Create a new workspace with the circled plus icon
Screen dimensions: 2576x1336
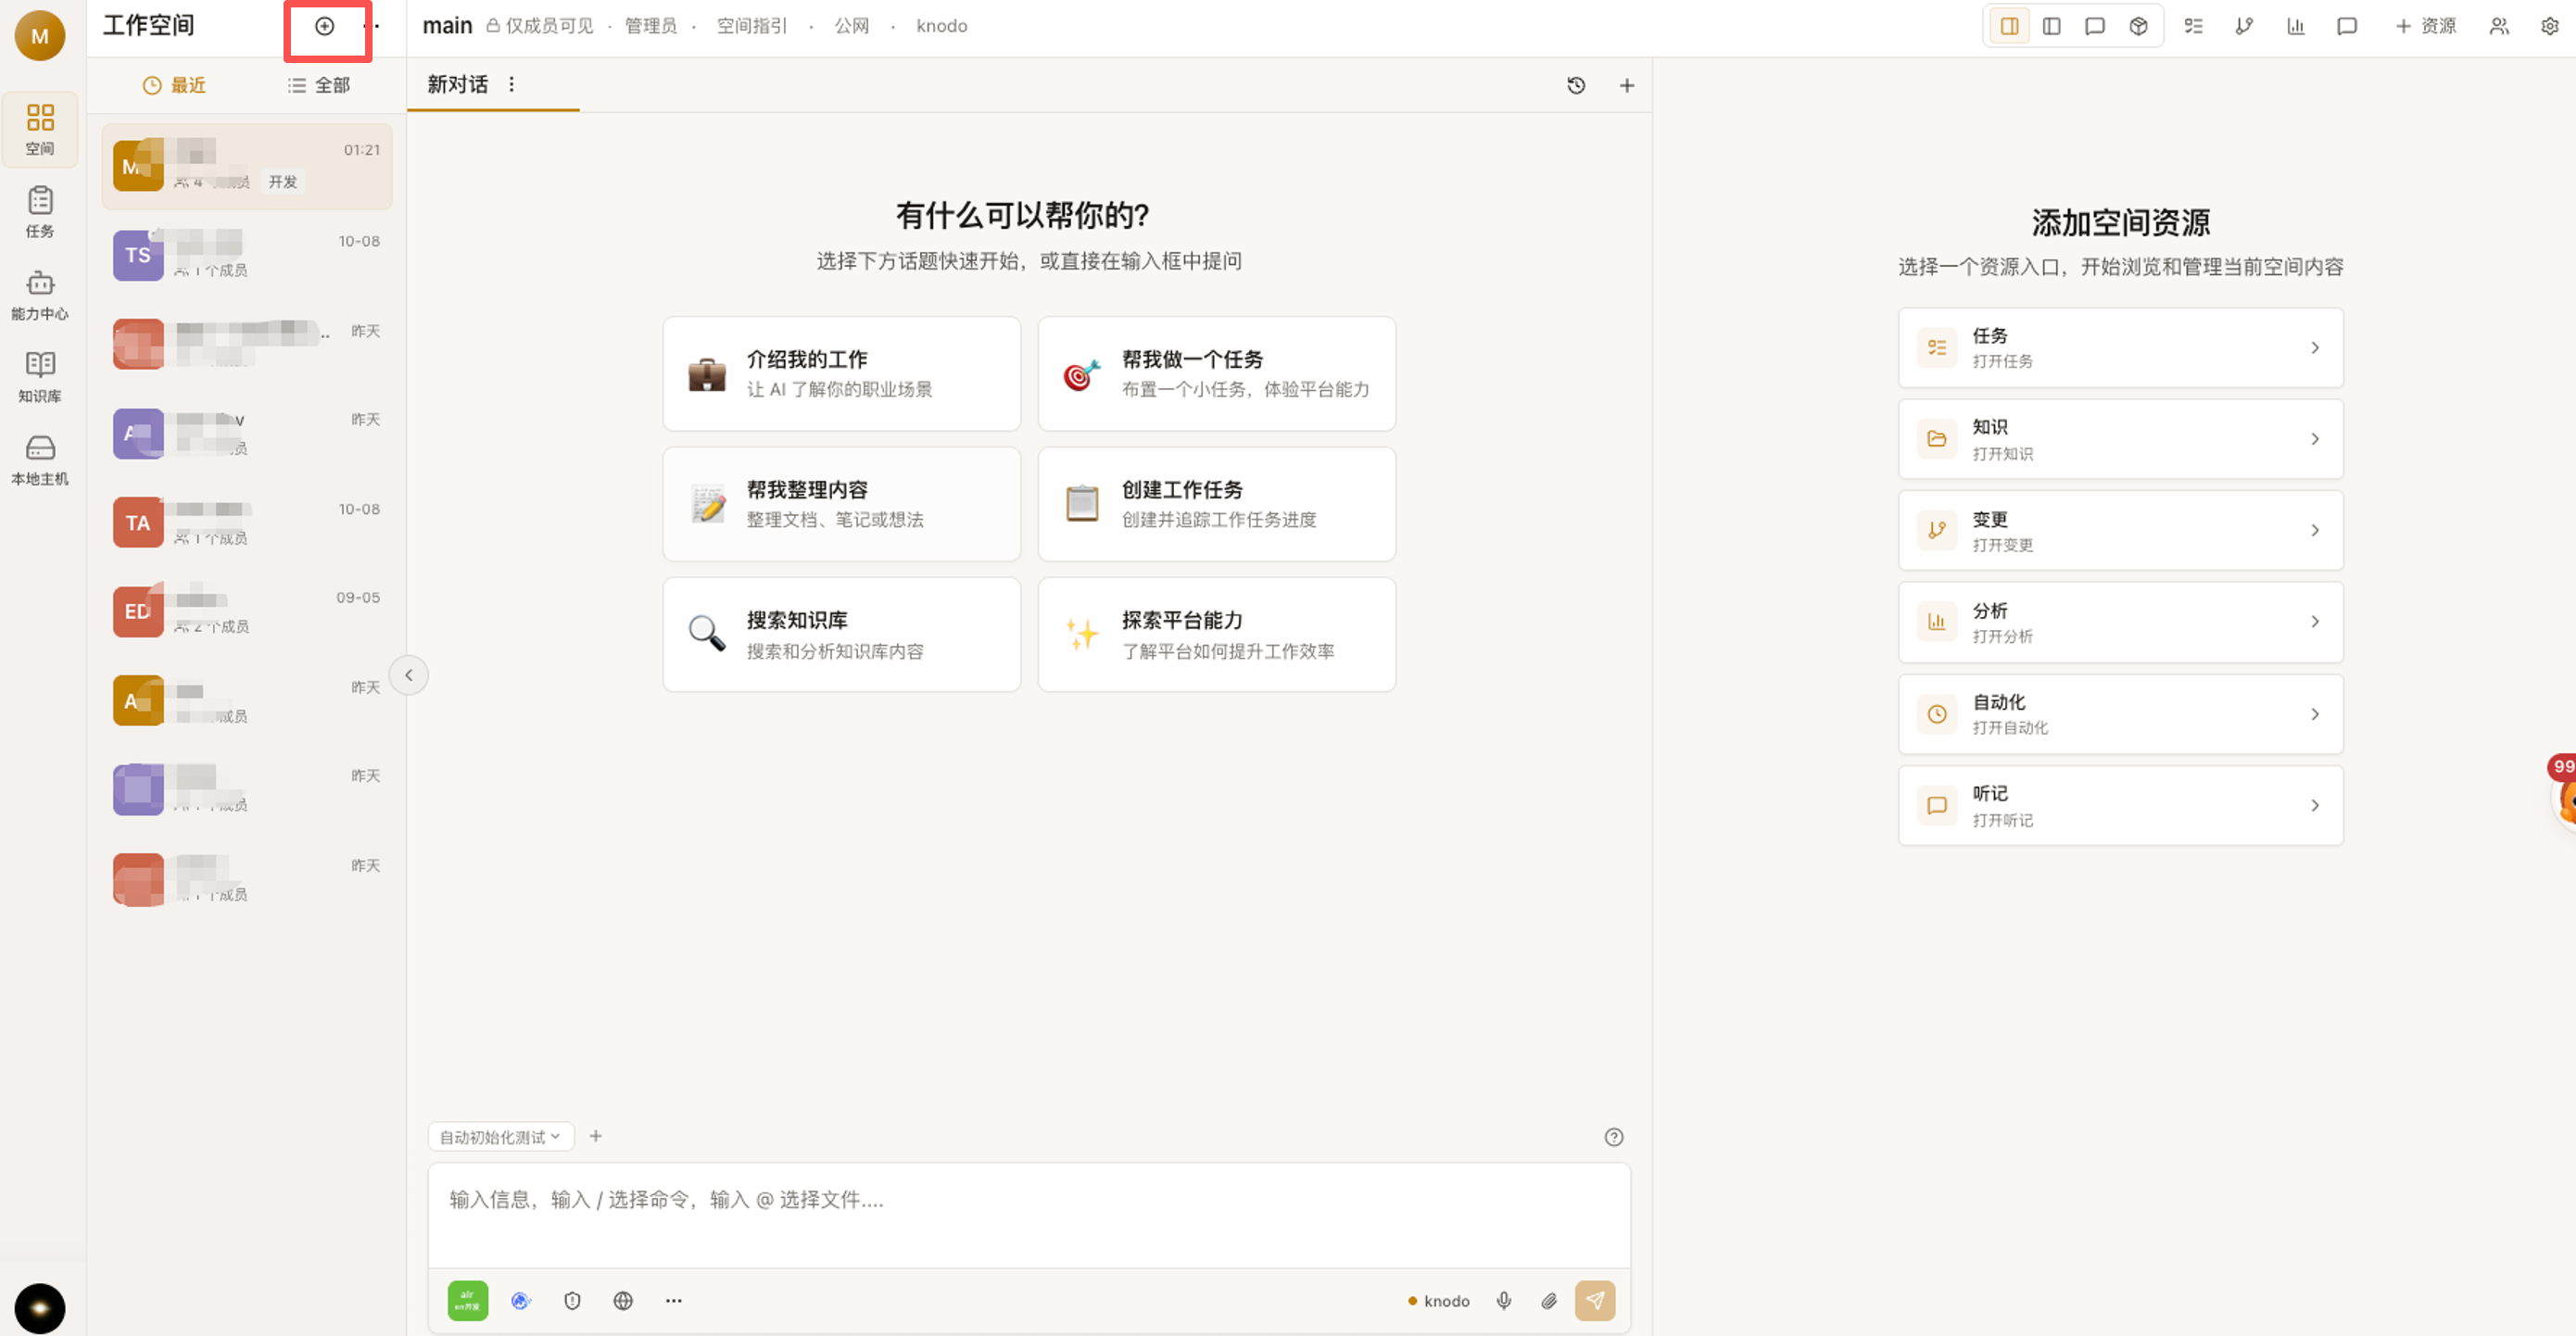point(324,26)
